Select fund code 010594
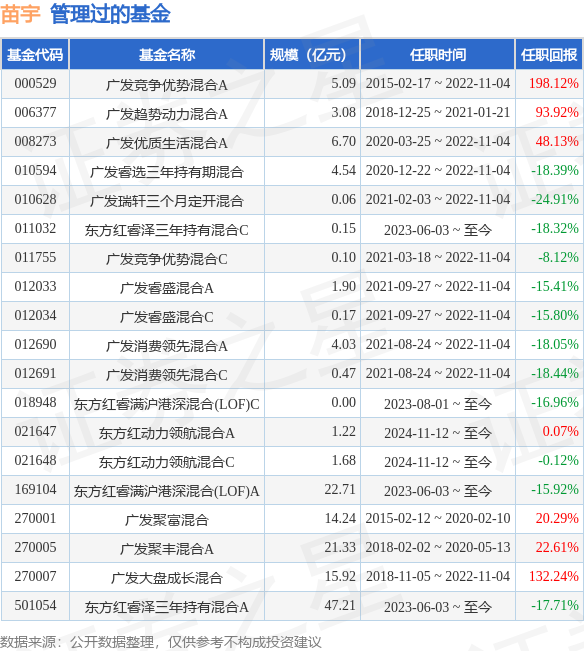Screen dimensions: 584x651 (35, 171)
